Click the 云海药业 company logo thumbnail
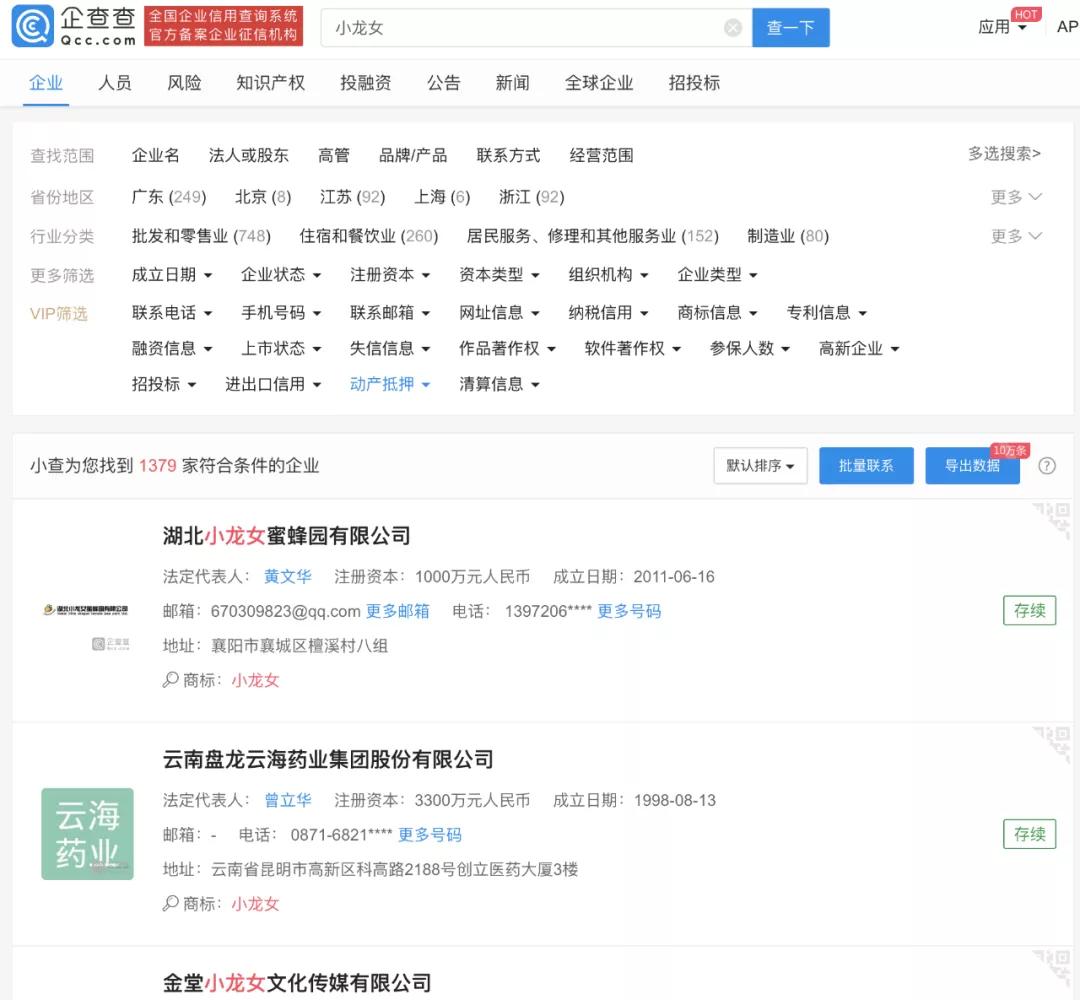Viewport: 1080px width, 1000px height. coord(87,834)
